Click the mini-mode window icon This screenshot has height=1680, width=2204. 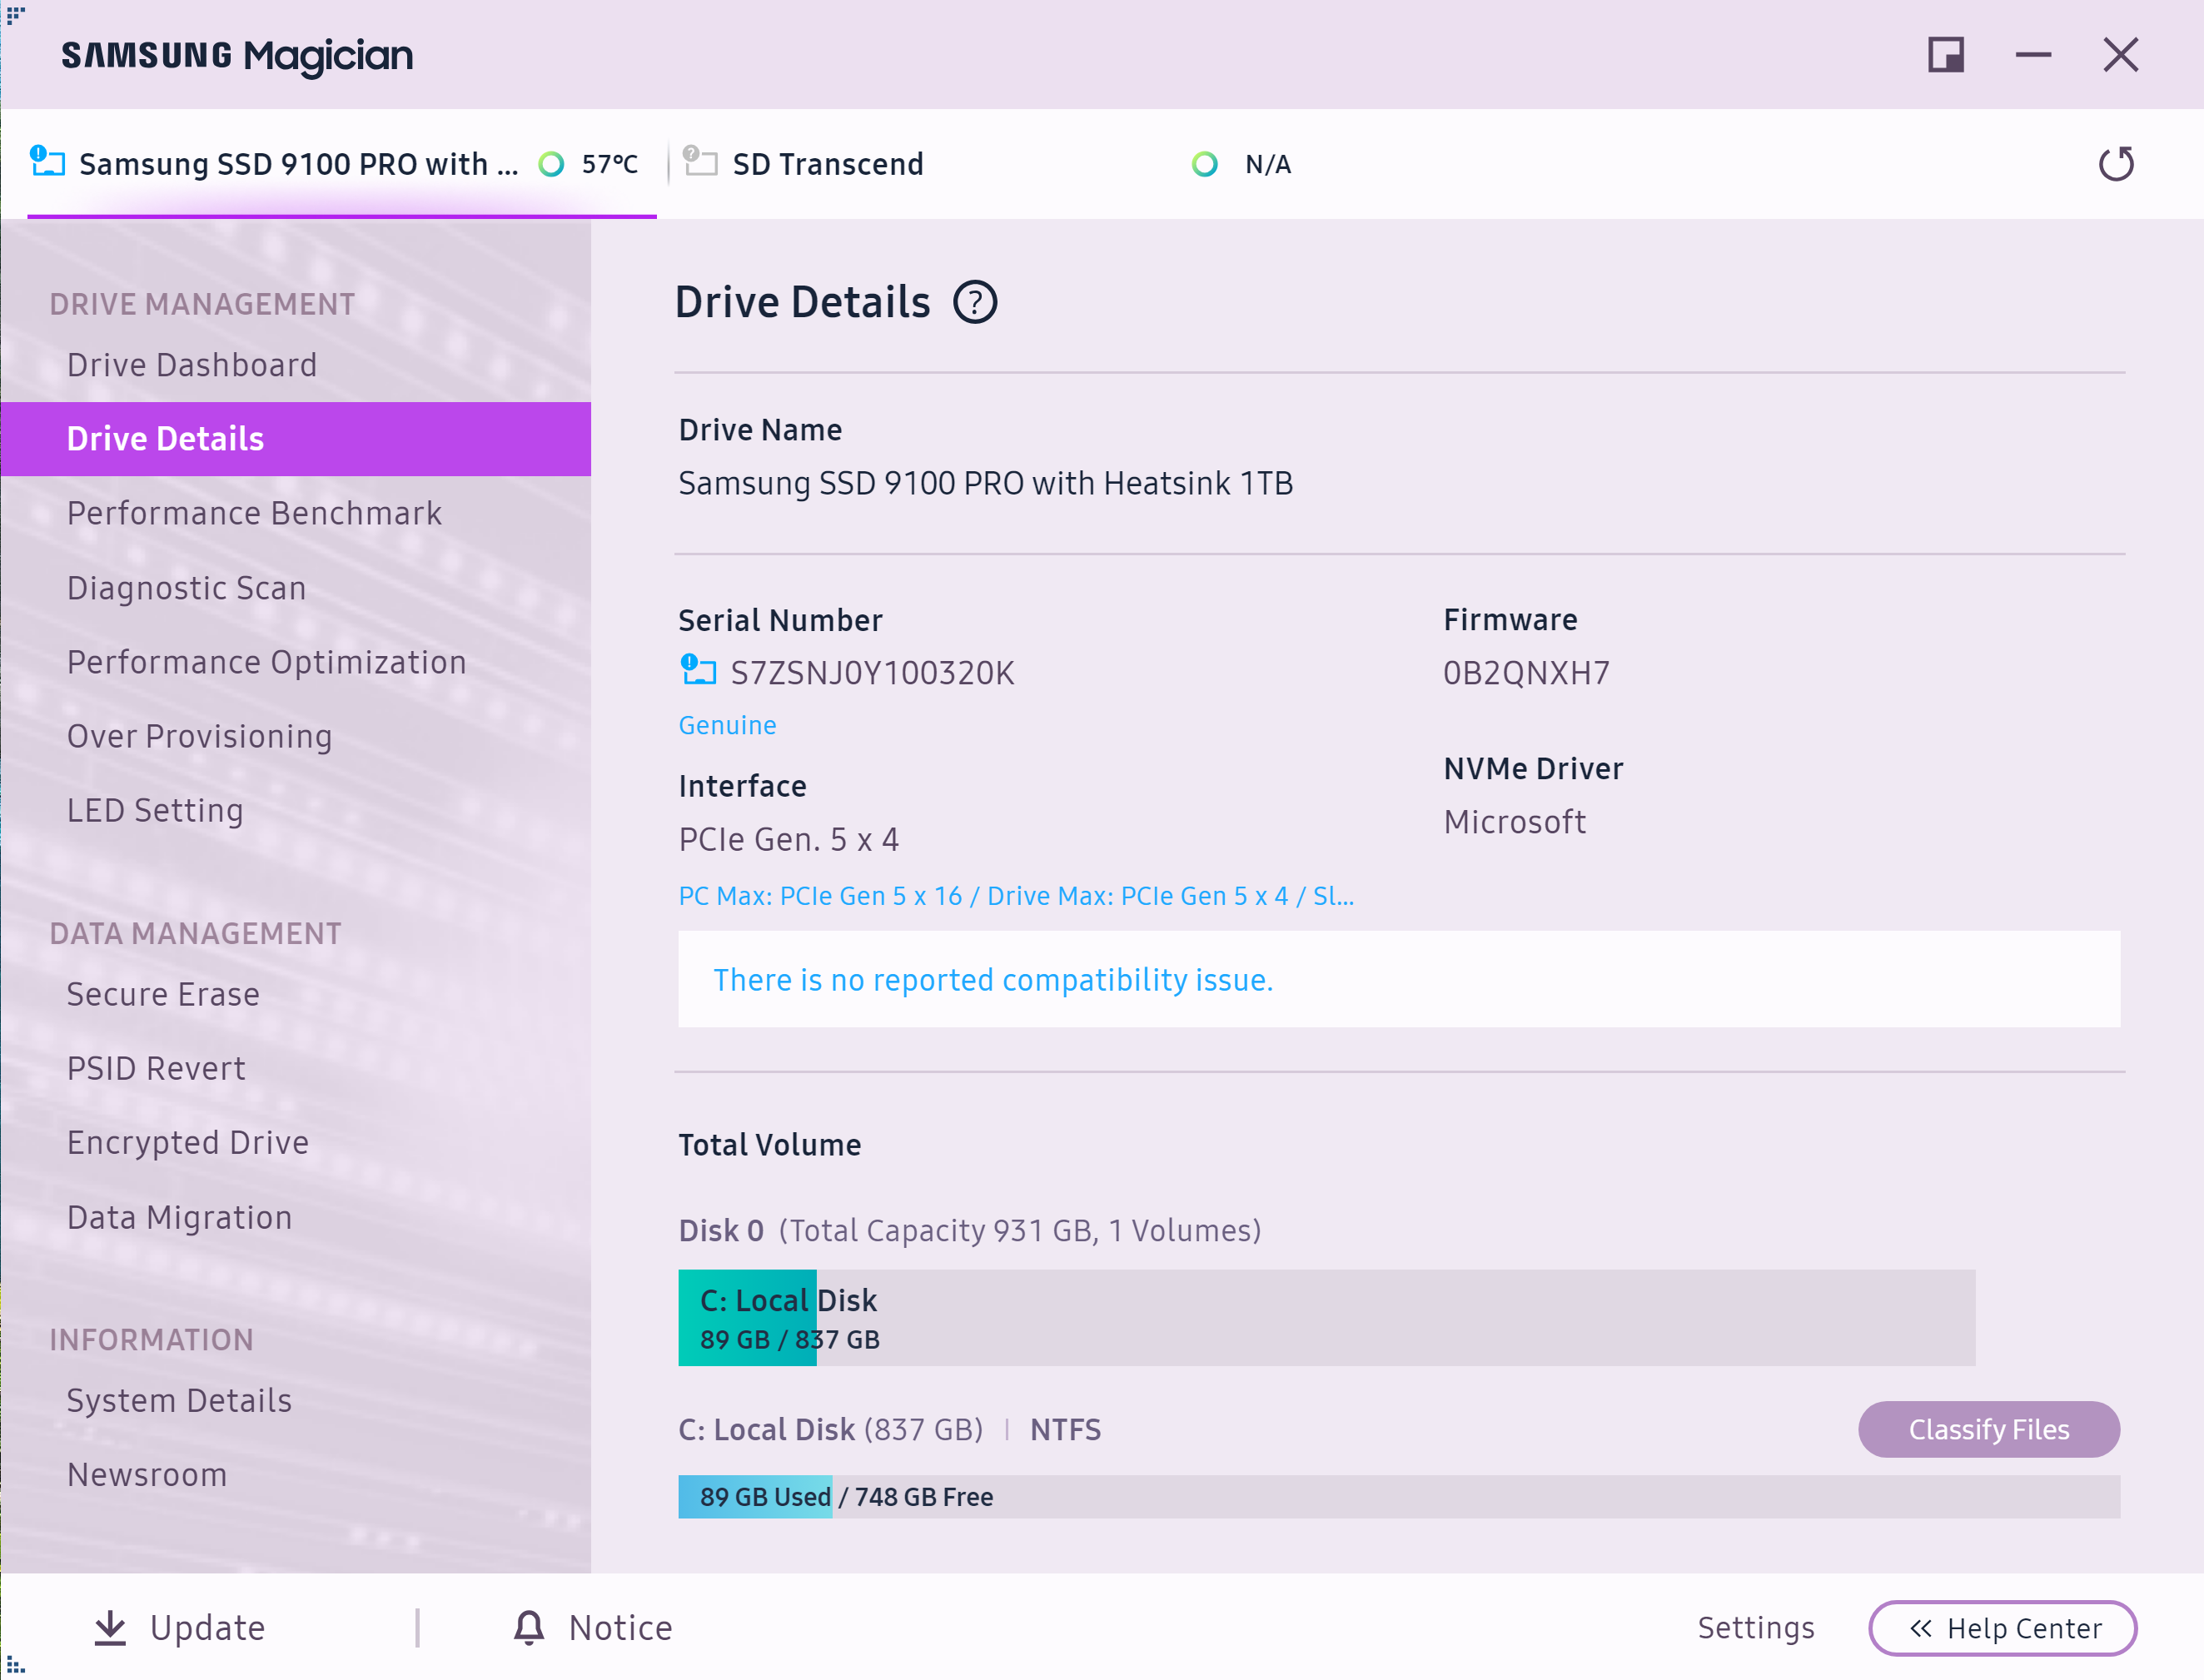(1945, 55)
